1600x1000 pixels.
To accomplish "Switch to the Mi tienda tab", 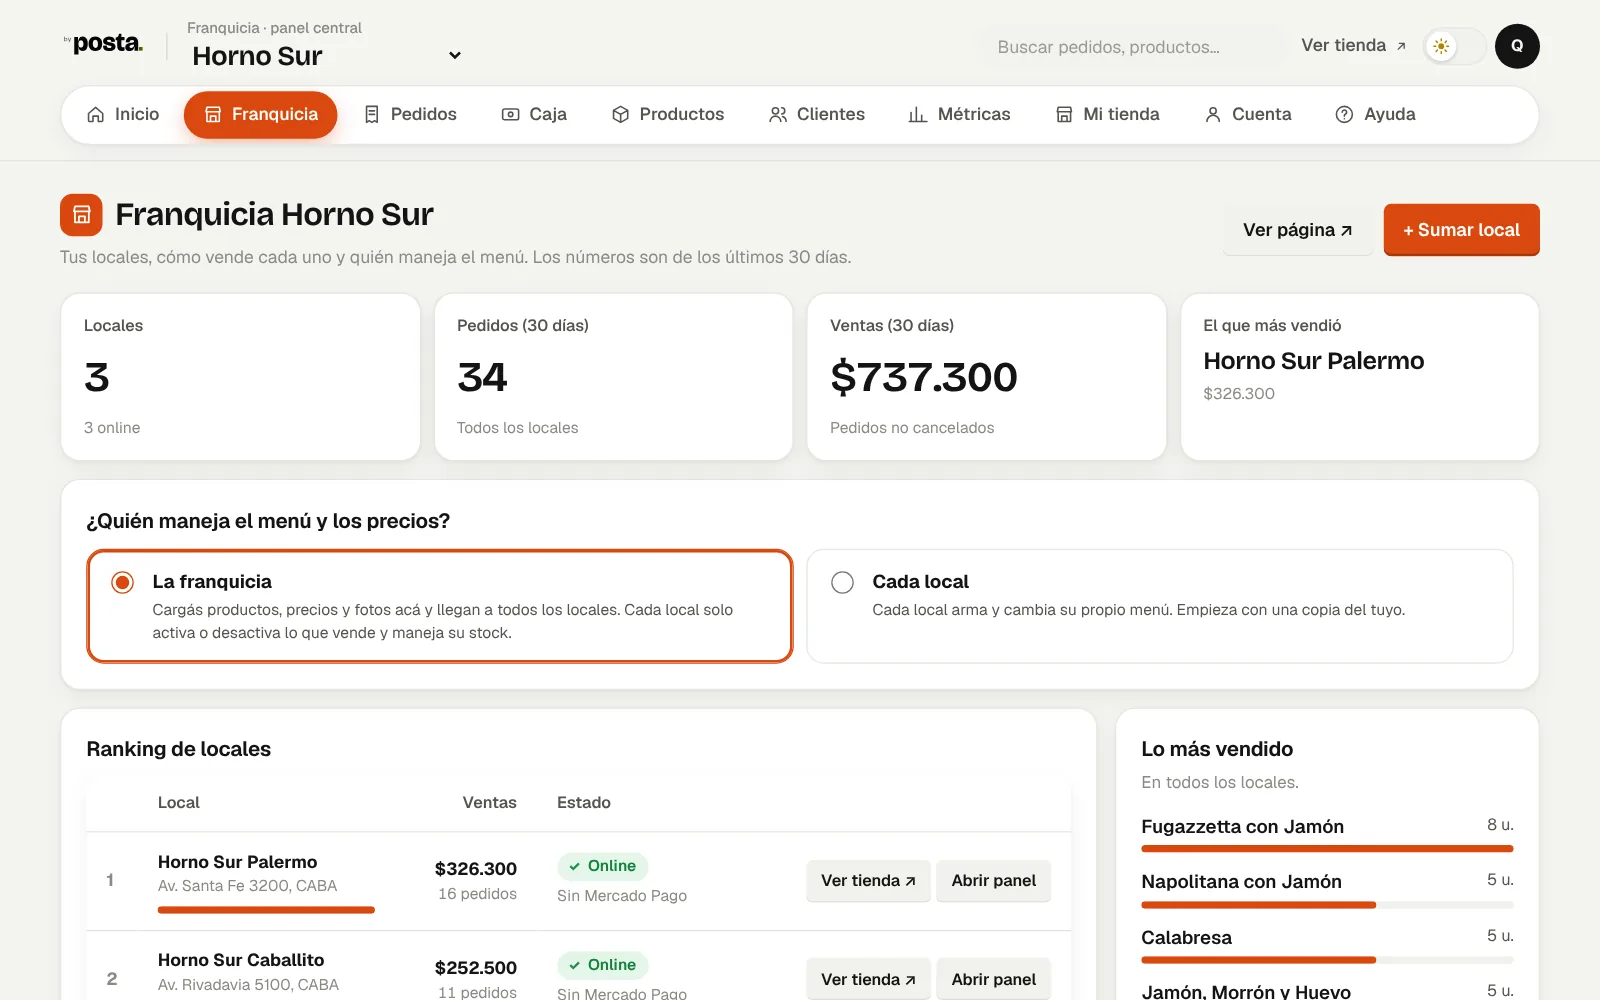I will 1108,115.
